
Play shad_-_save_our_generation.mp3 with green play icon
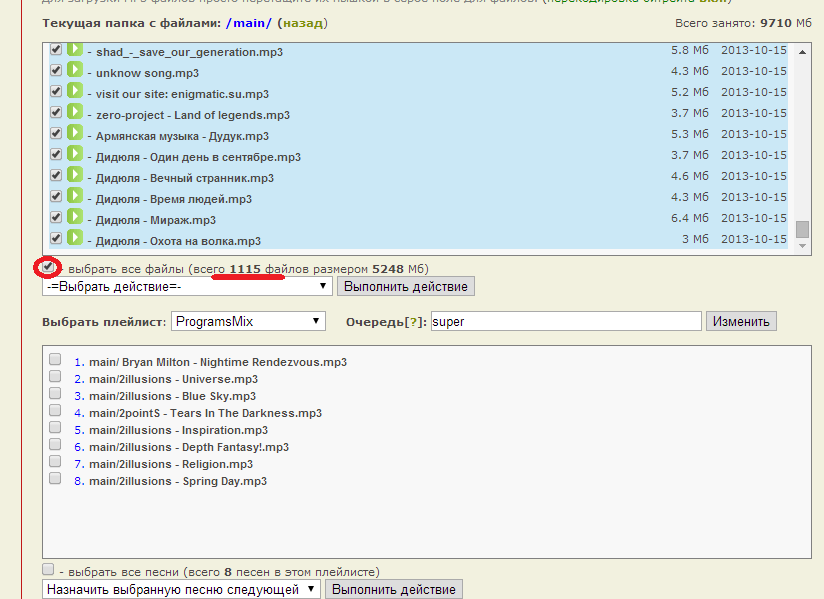(74, 50)
